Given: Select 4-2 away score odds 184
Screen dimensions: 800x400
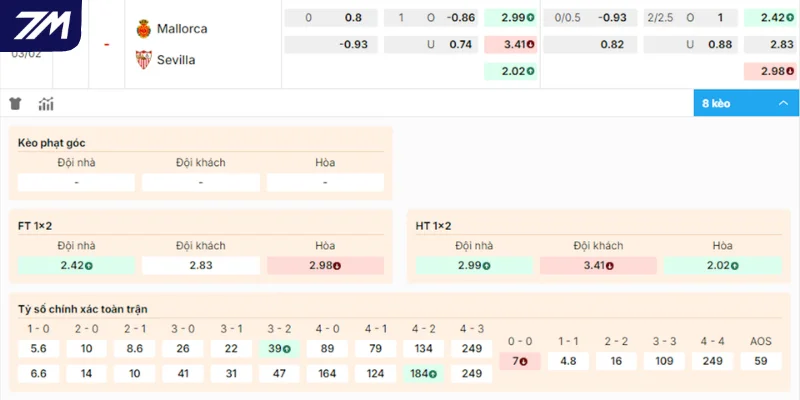Looking at the screenshot, I should [x=426, y=374].
